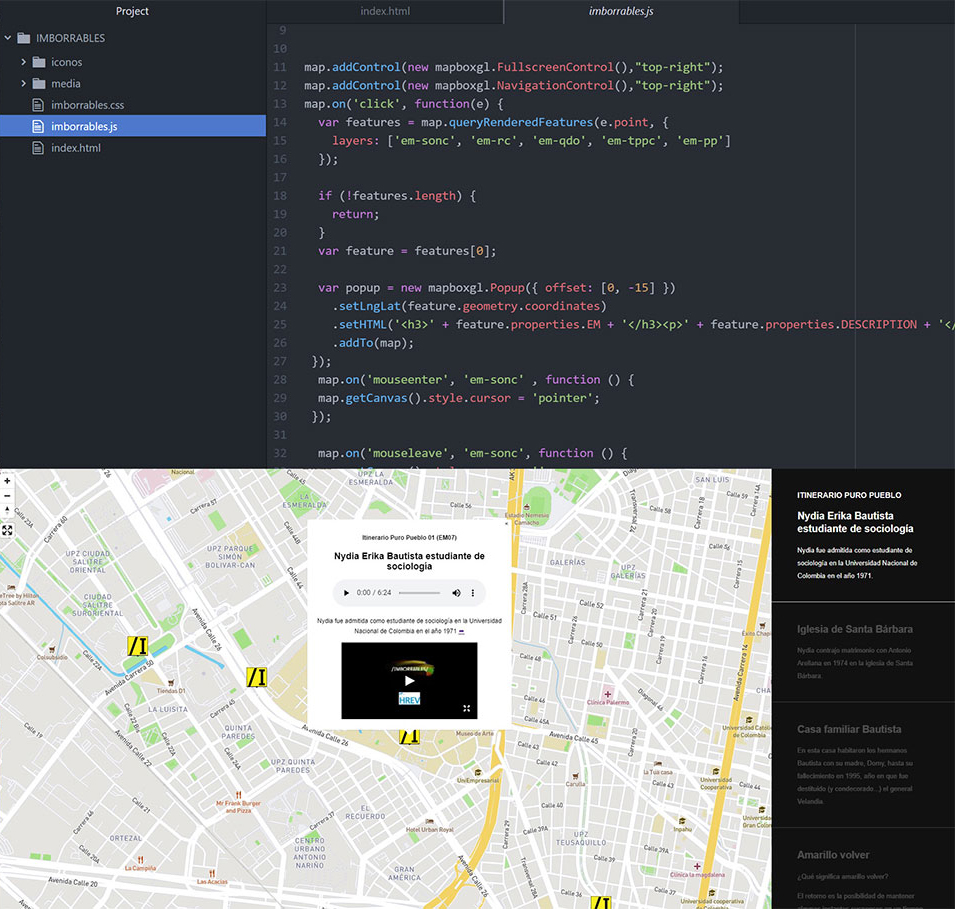
Task: Click yellow marker near Avenida Carrera 50
Action: (137, 646)
